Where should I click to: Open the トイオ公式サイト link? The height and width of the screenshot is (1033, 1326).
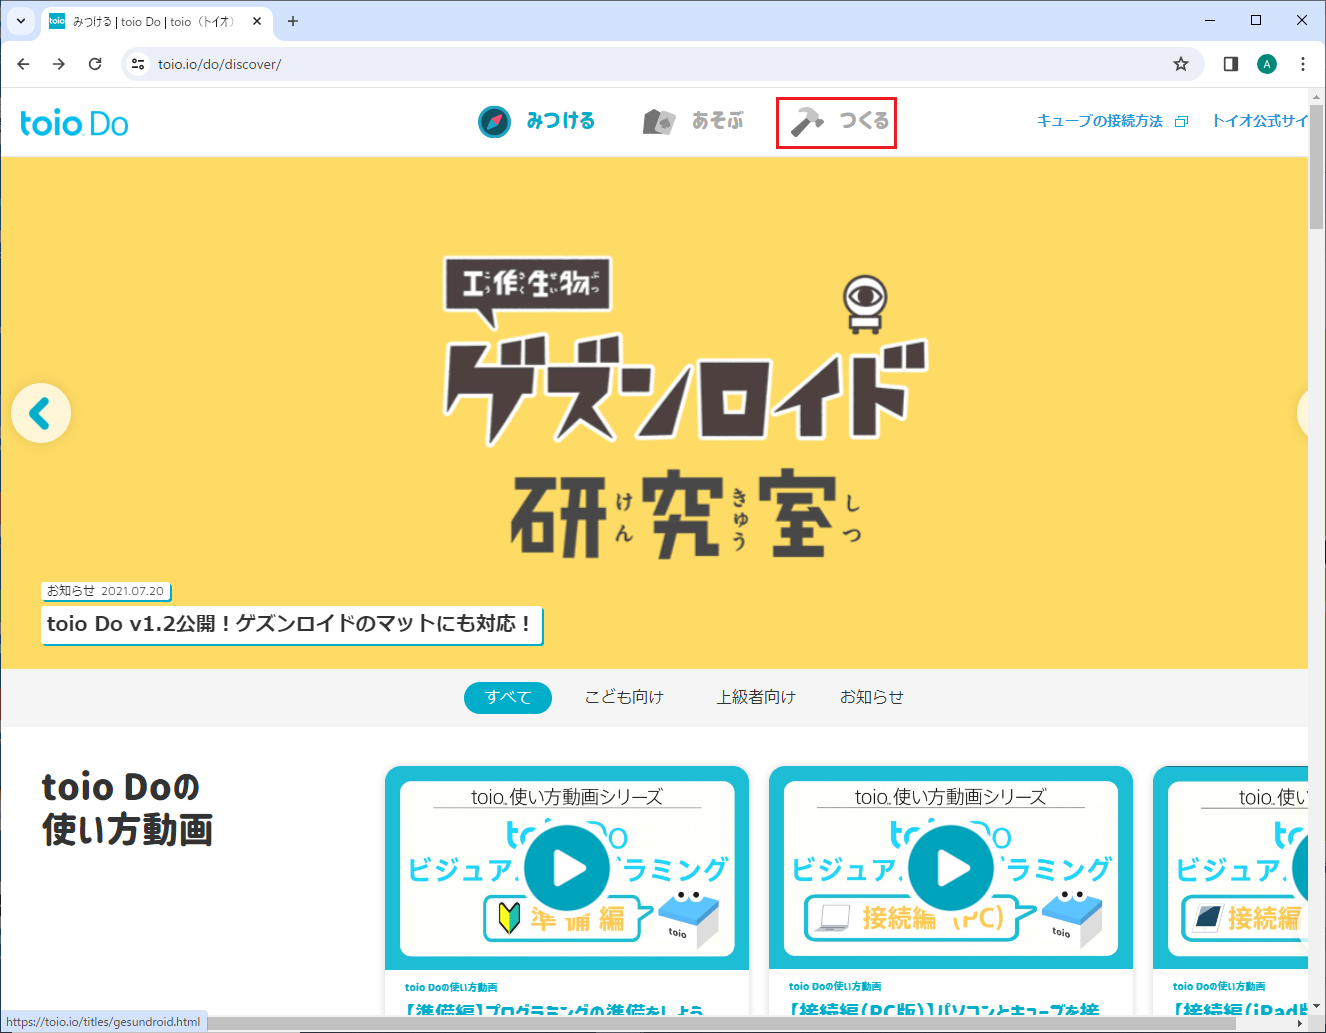1258,120
